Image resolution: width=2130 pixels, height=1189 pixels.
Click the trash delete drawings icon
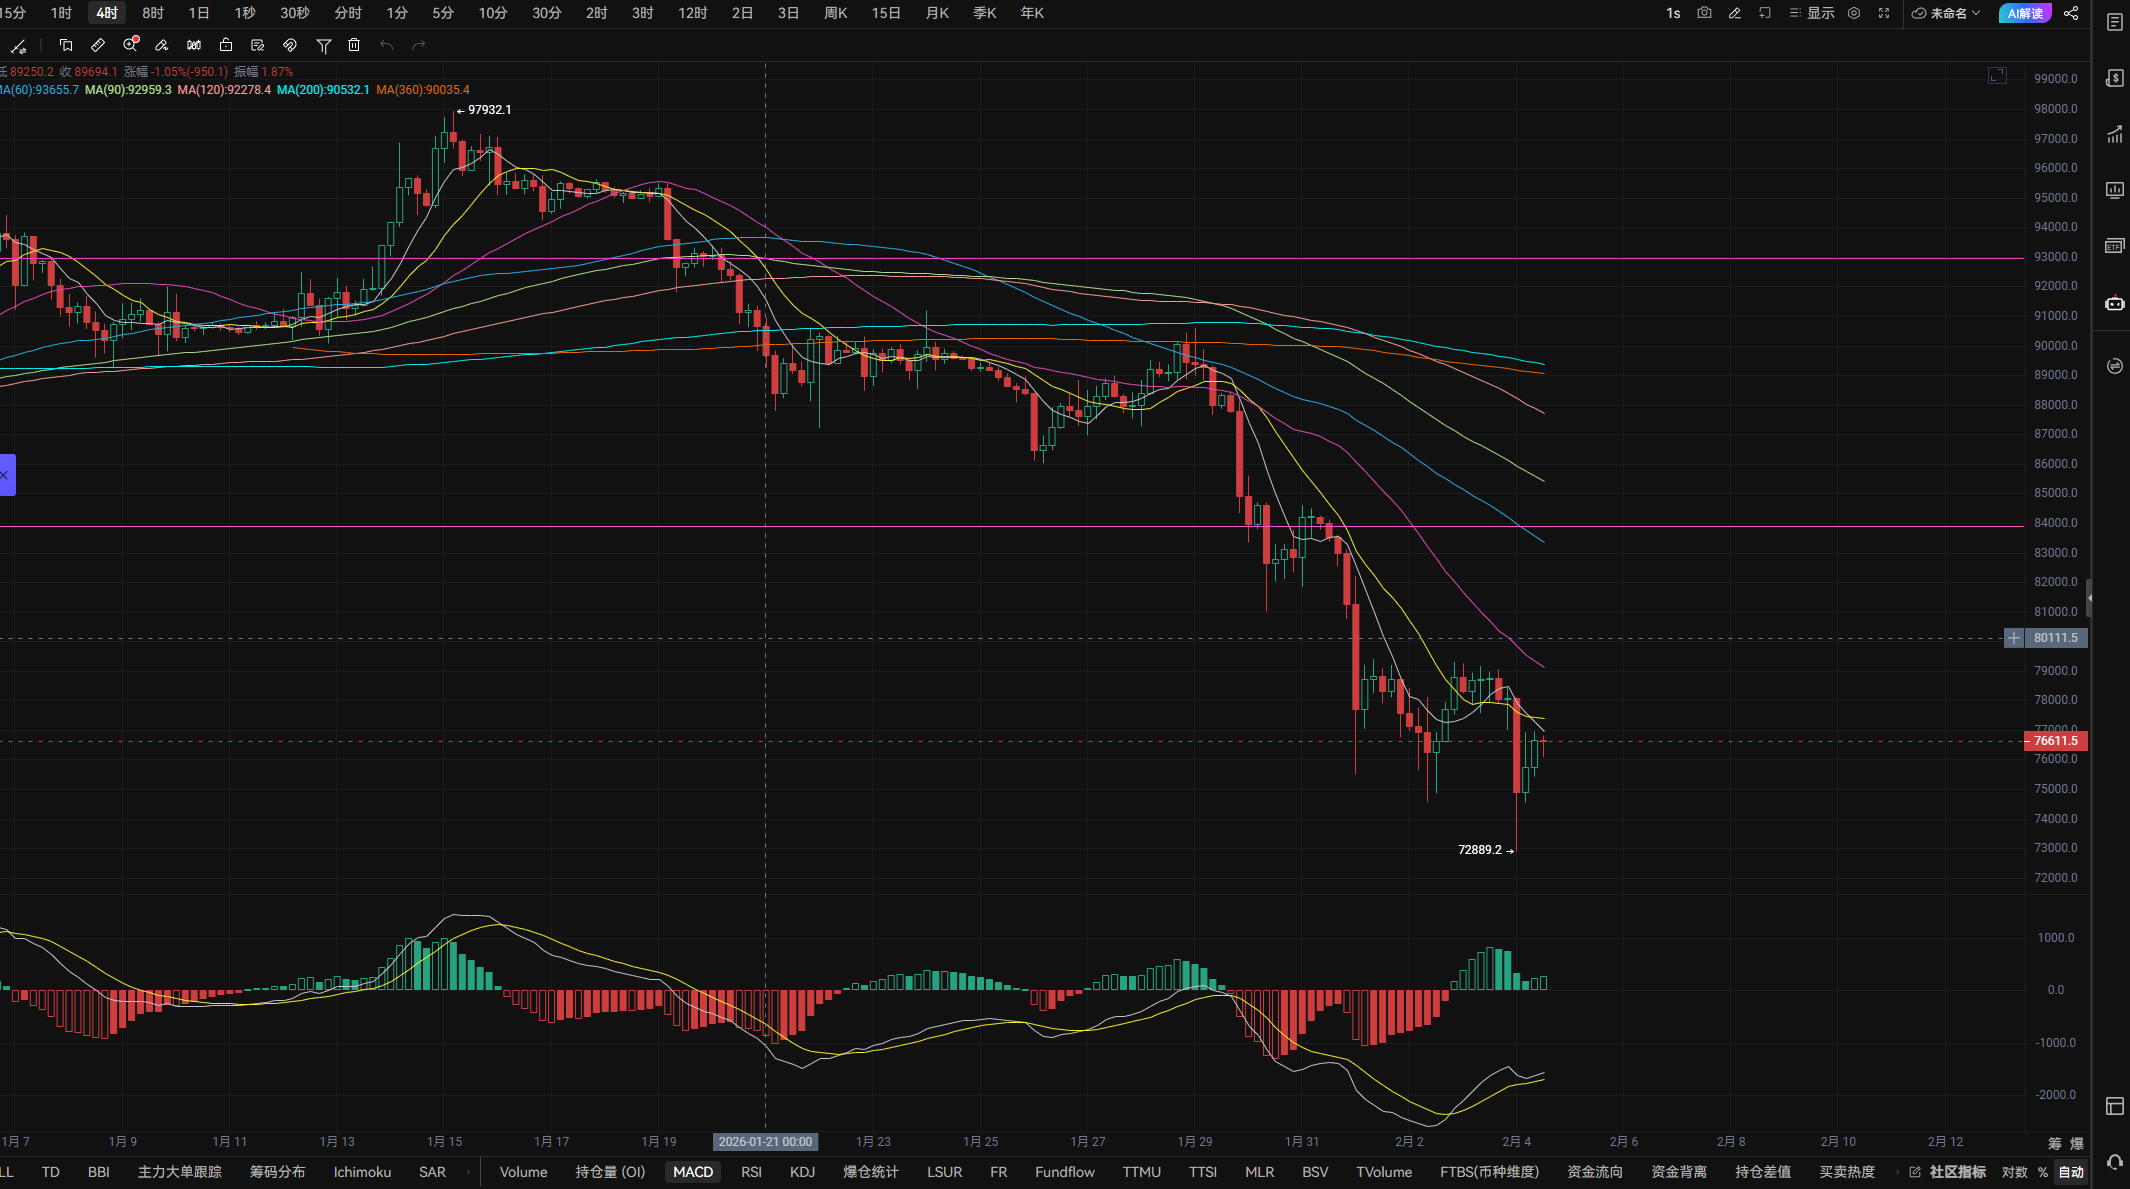pos(354,45)
